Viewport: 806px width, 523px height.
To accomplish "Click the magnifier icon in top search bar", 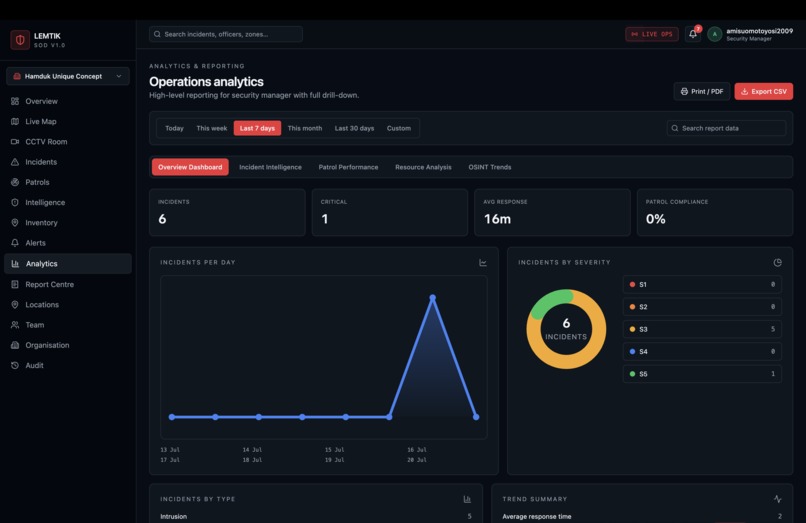I will click(157, 34).
